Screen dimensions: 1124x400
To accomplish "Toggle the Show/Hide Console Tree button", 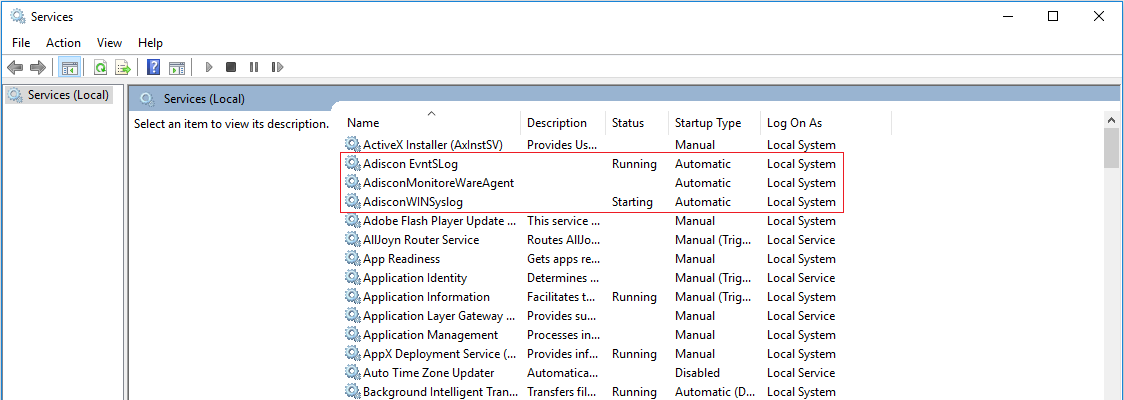I will click(70, 67).
